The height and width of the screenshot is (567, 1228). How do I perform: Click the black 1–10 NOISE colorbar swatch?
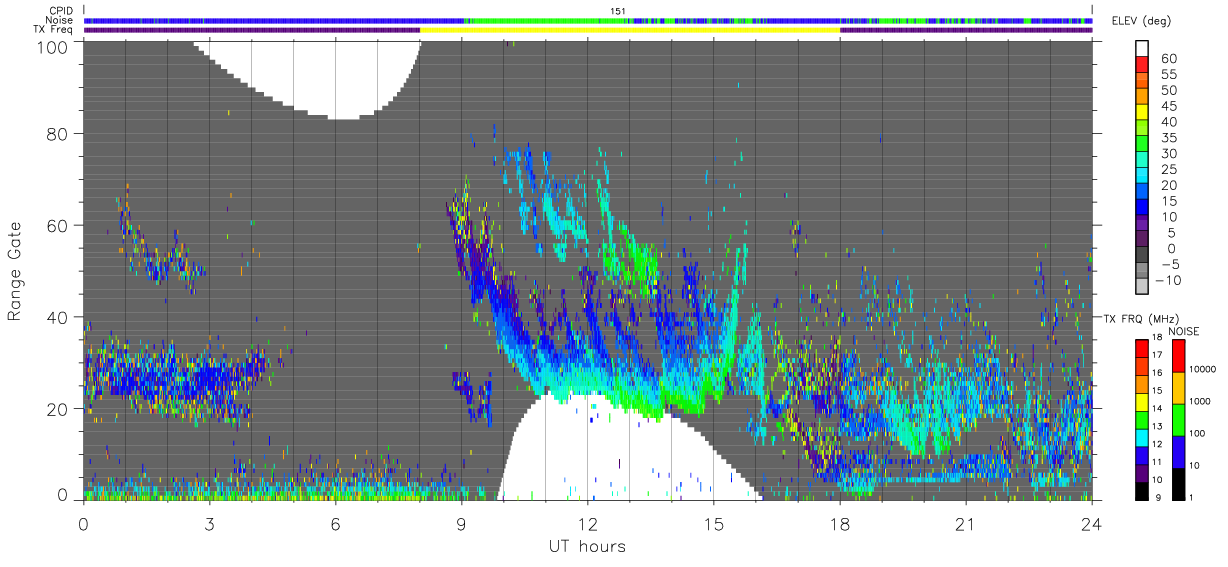click(1178, 483)
